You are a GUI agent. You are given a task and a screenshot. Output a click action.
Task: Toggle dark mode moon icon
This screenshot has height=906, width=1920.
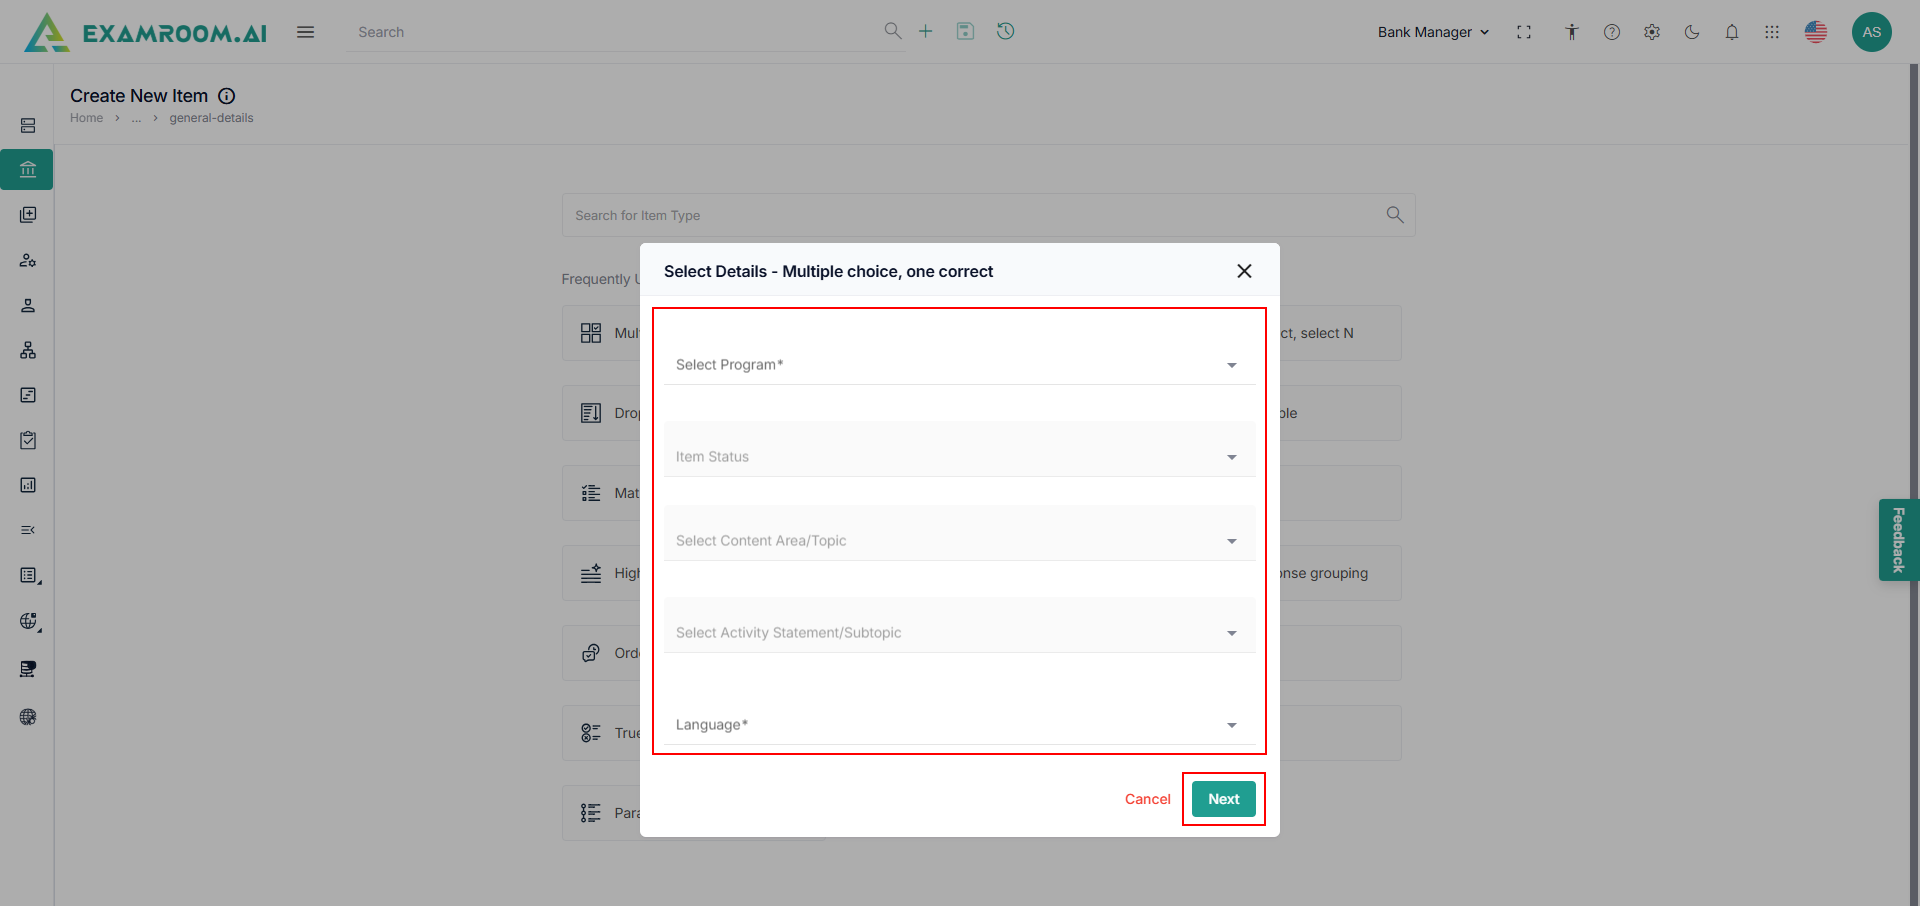pyautogui.click(x=1692, y=32)
